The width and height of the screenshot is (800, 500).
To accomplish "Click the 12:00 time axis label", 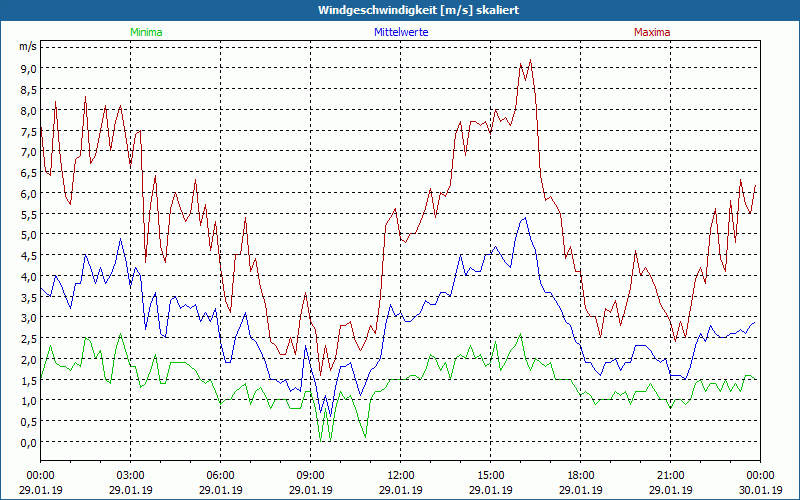I will pyautogui.click(x=401, y=475).
